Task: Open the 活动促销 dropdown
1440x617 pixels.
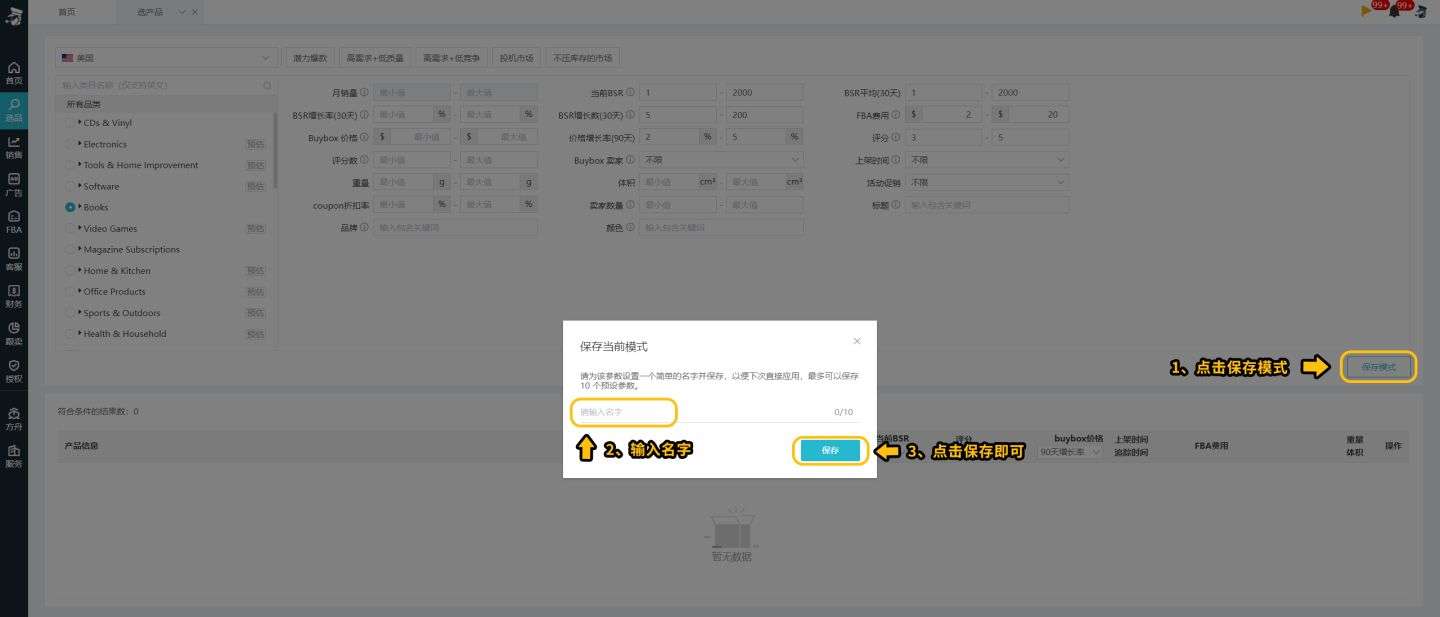Action: (987, 183)
